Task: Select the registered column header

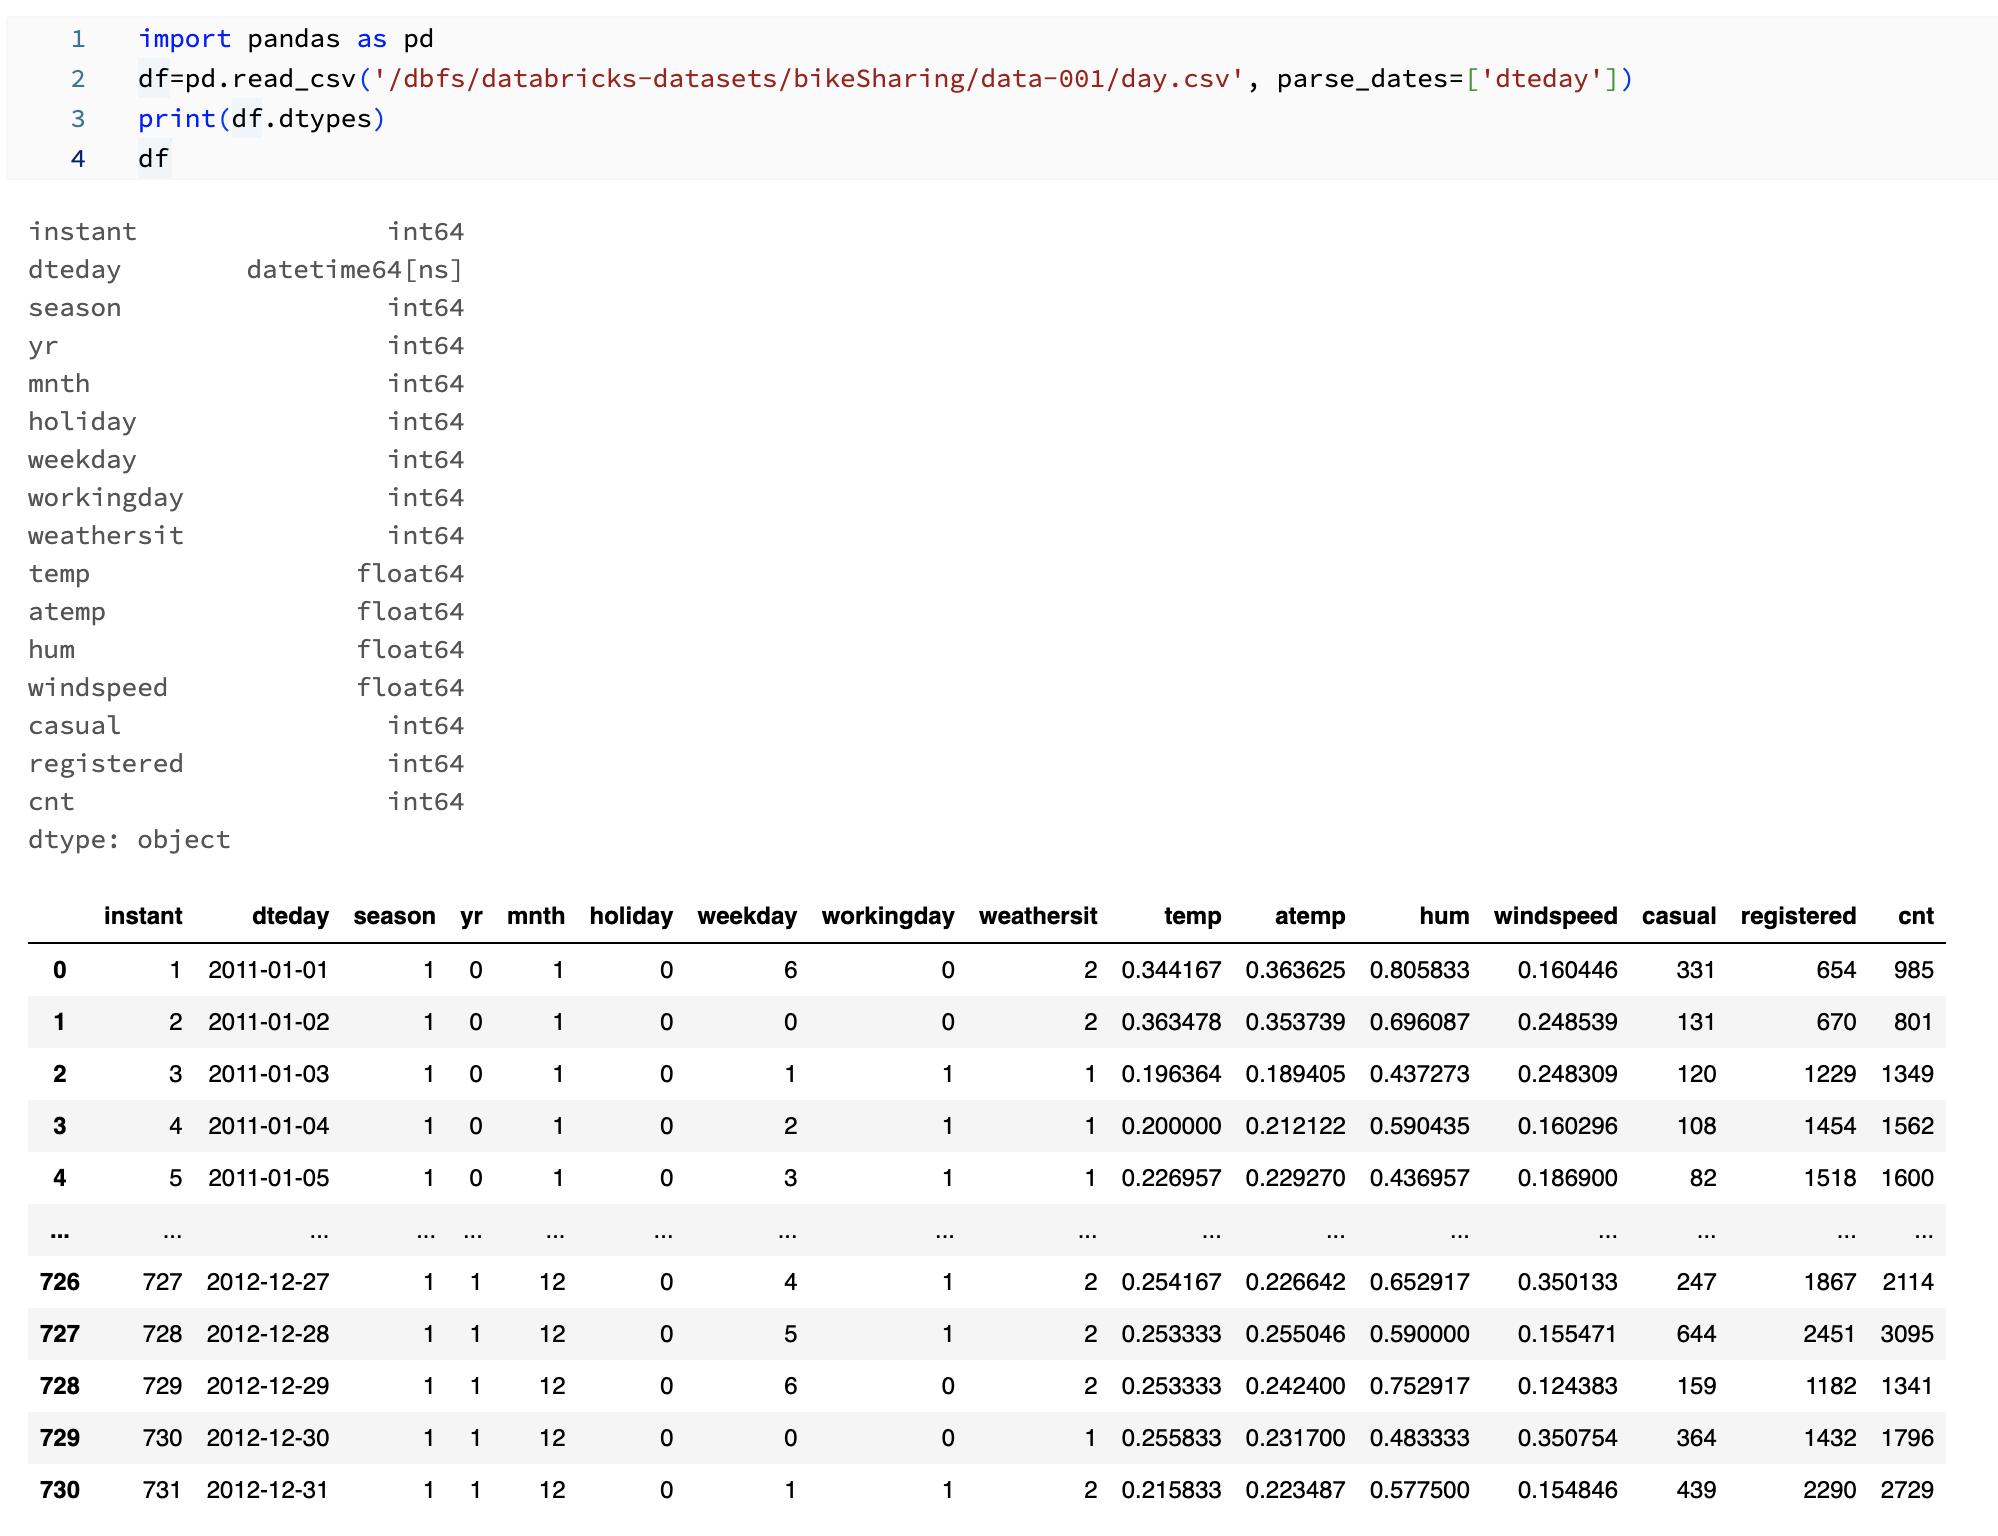Action: pyautogui.click(x=1798, y=916)
